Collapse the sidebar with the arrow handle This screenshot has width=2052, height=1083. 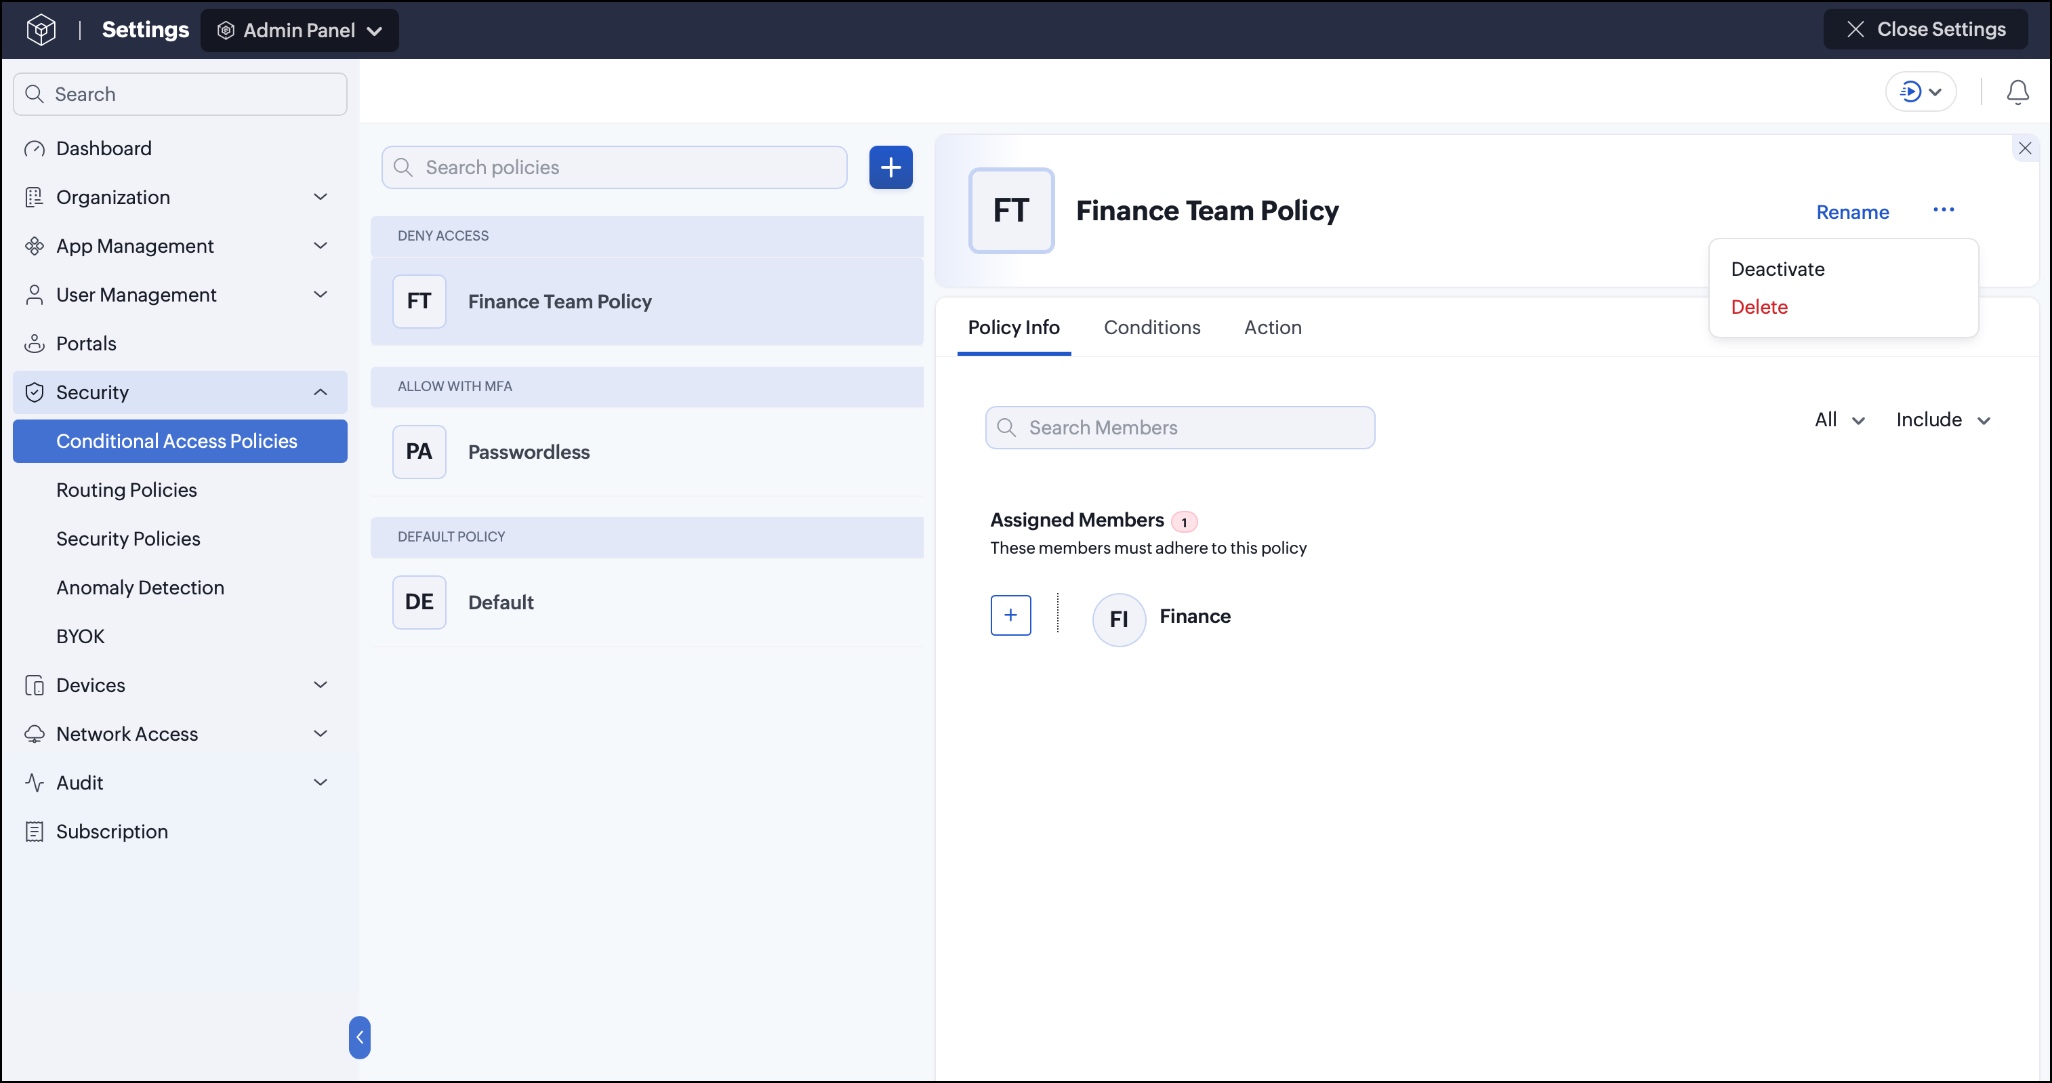point(360,1037)
